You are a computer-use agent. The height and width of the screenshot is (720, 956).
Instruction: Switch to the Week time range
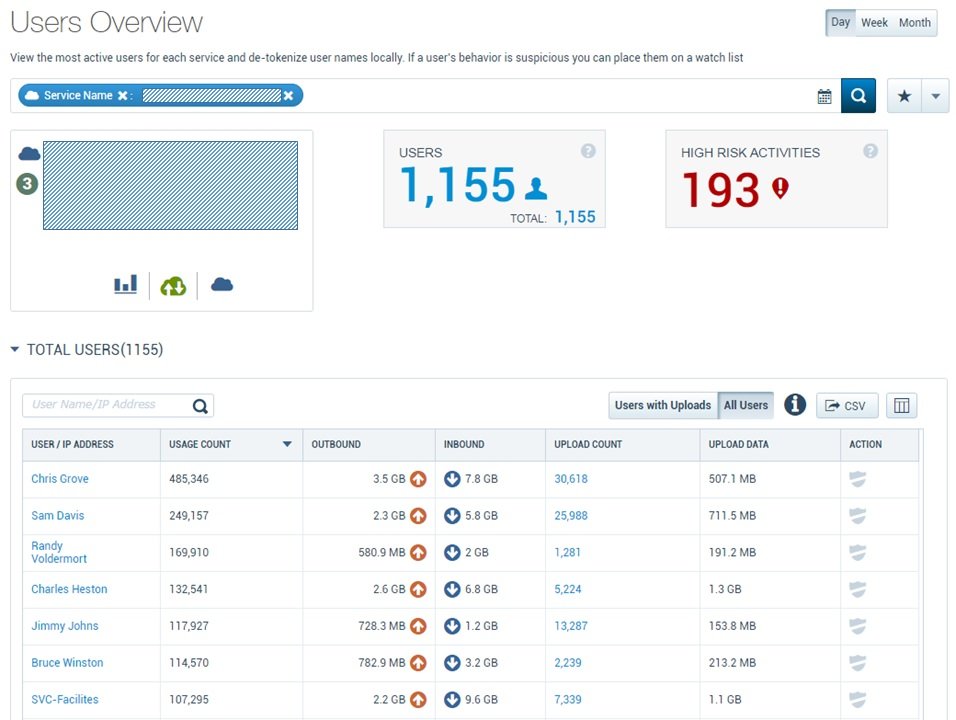[x=874, y=23]
